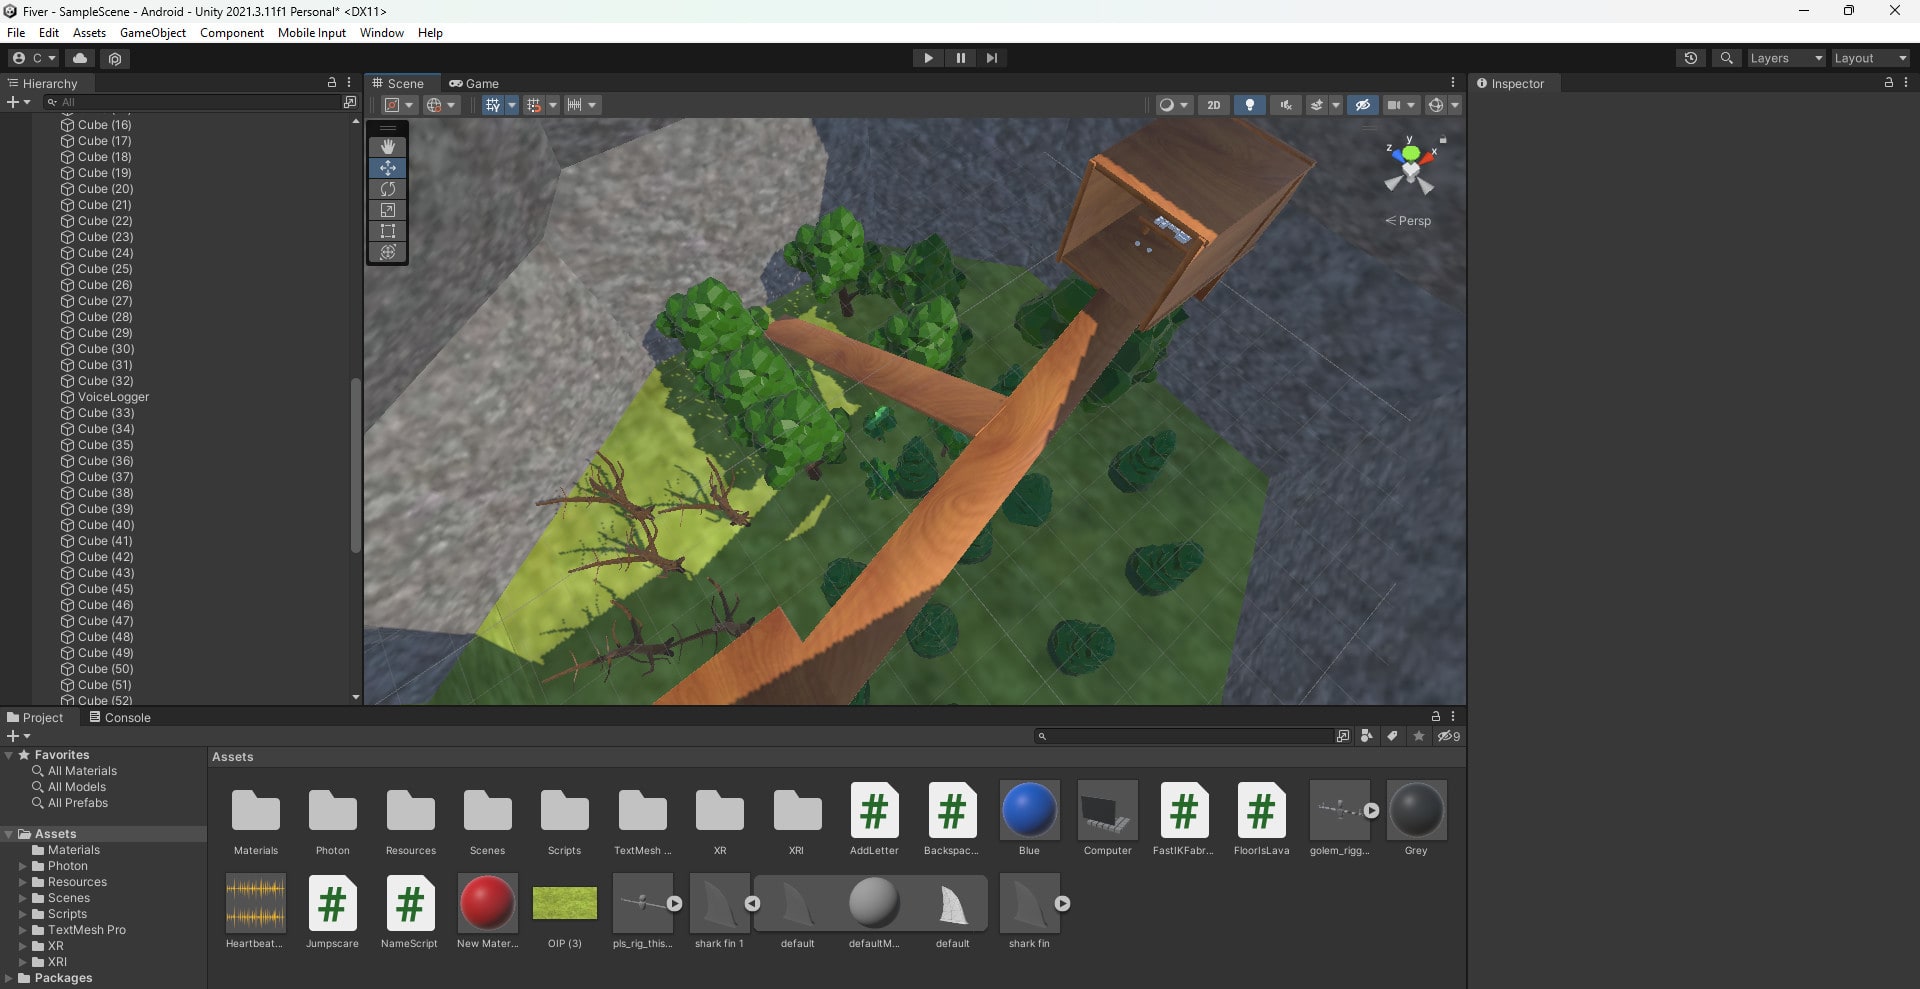Toggle scene visibility eye icon
This screenshot has width=1920, height=989.
click(x=1362, y=105)
